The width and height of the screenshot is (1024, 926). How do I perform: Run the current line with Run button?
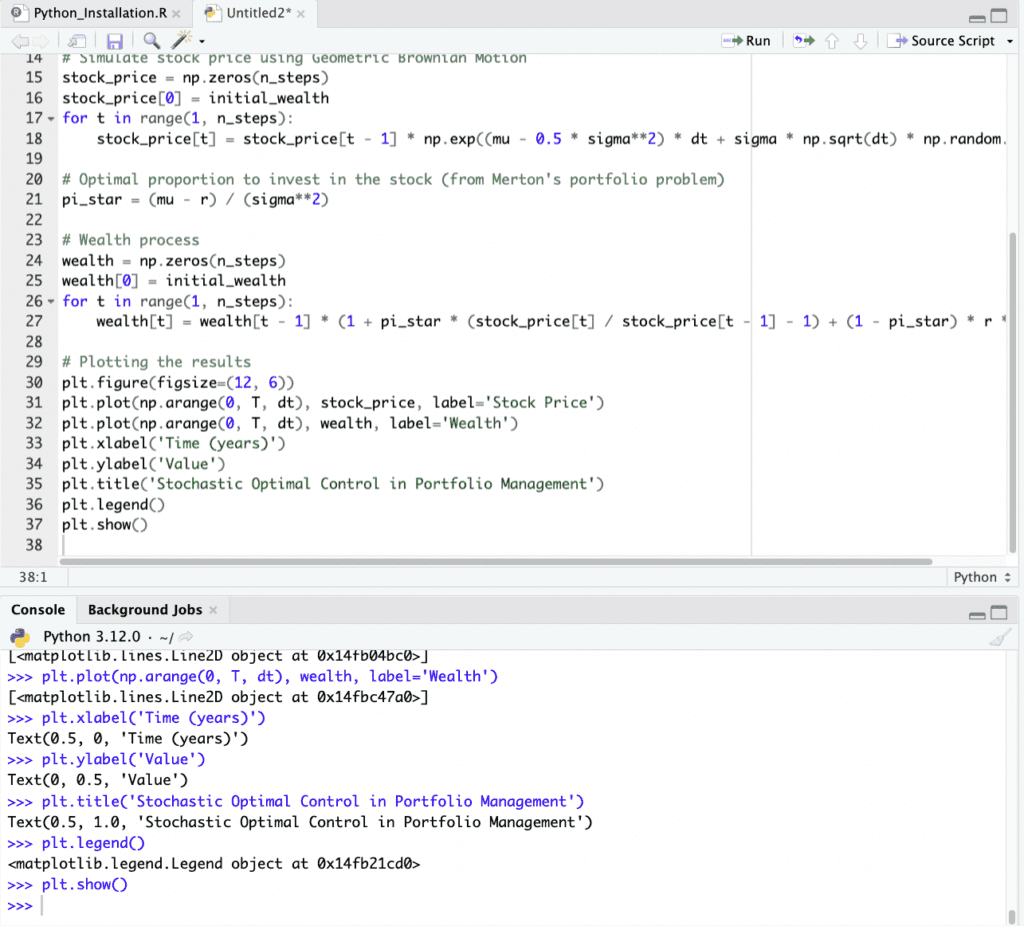746,41
